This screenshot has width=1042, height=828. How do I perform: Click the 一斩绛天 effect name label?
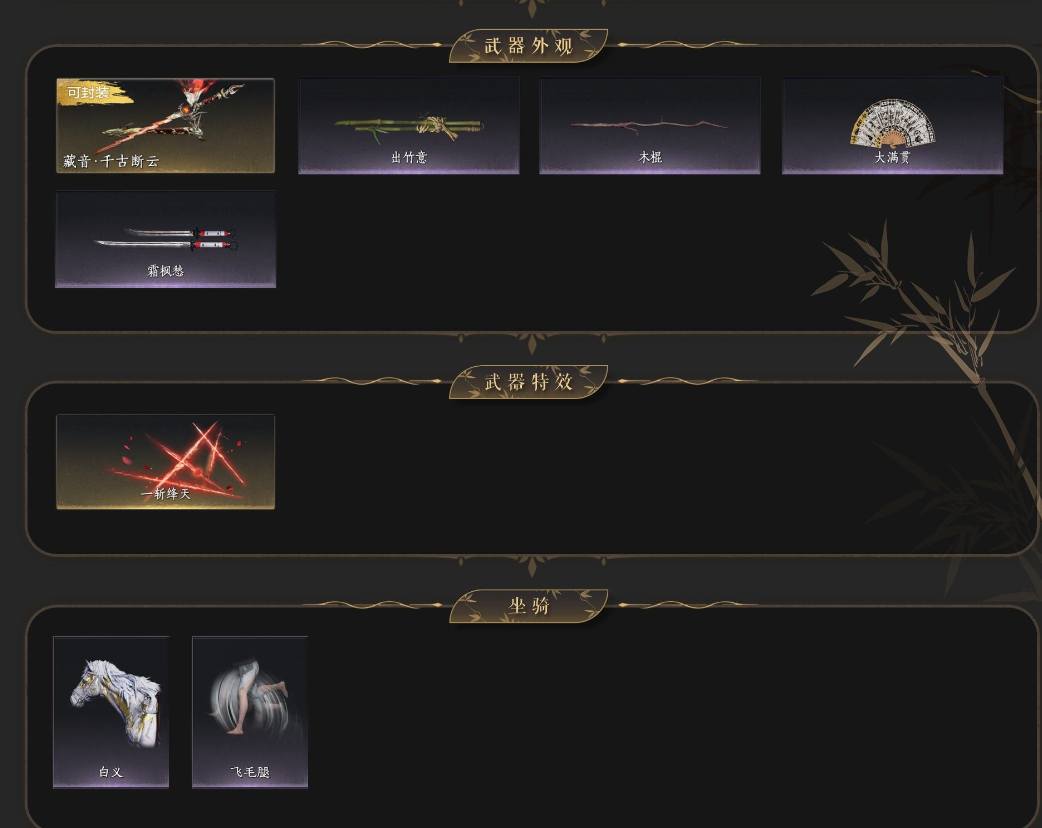pos(165,494)
